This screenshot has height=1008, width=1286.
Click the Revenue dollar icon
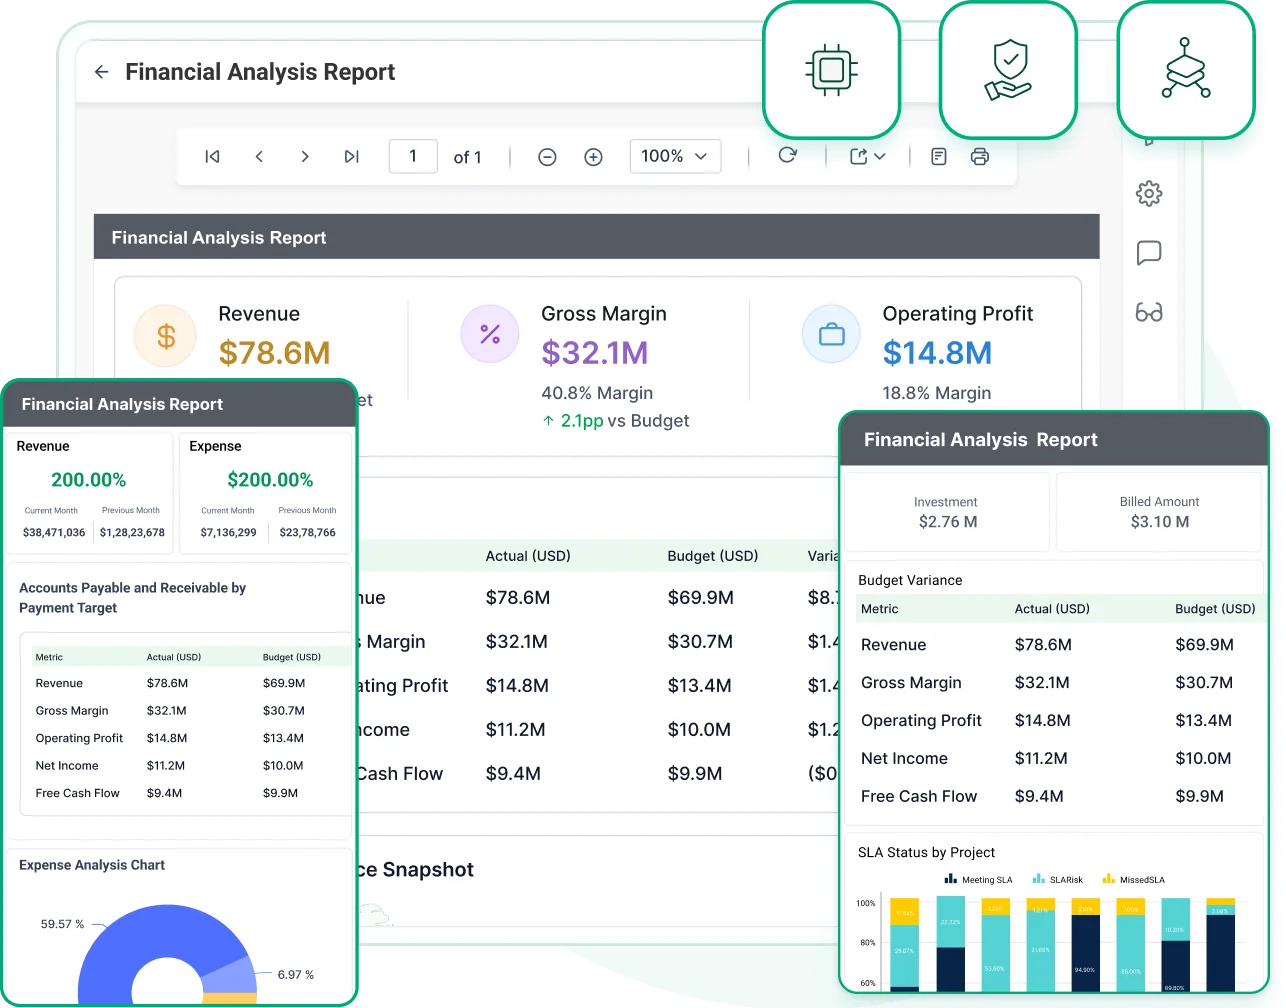(165, 336)
